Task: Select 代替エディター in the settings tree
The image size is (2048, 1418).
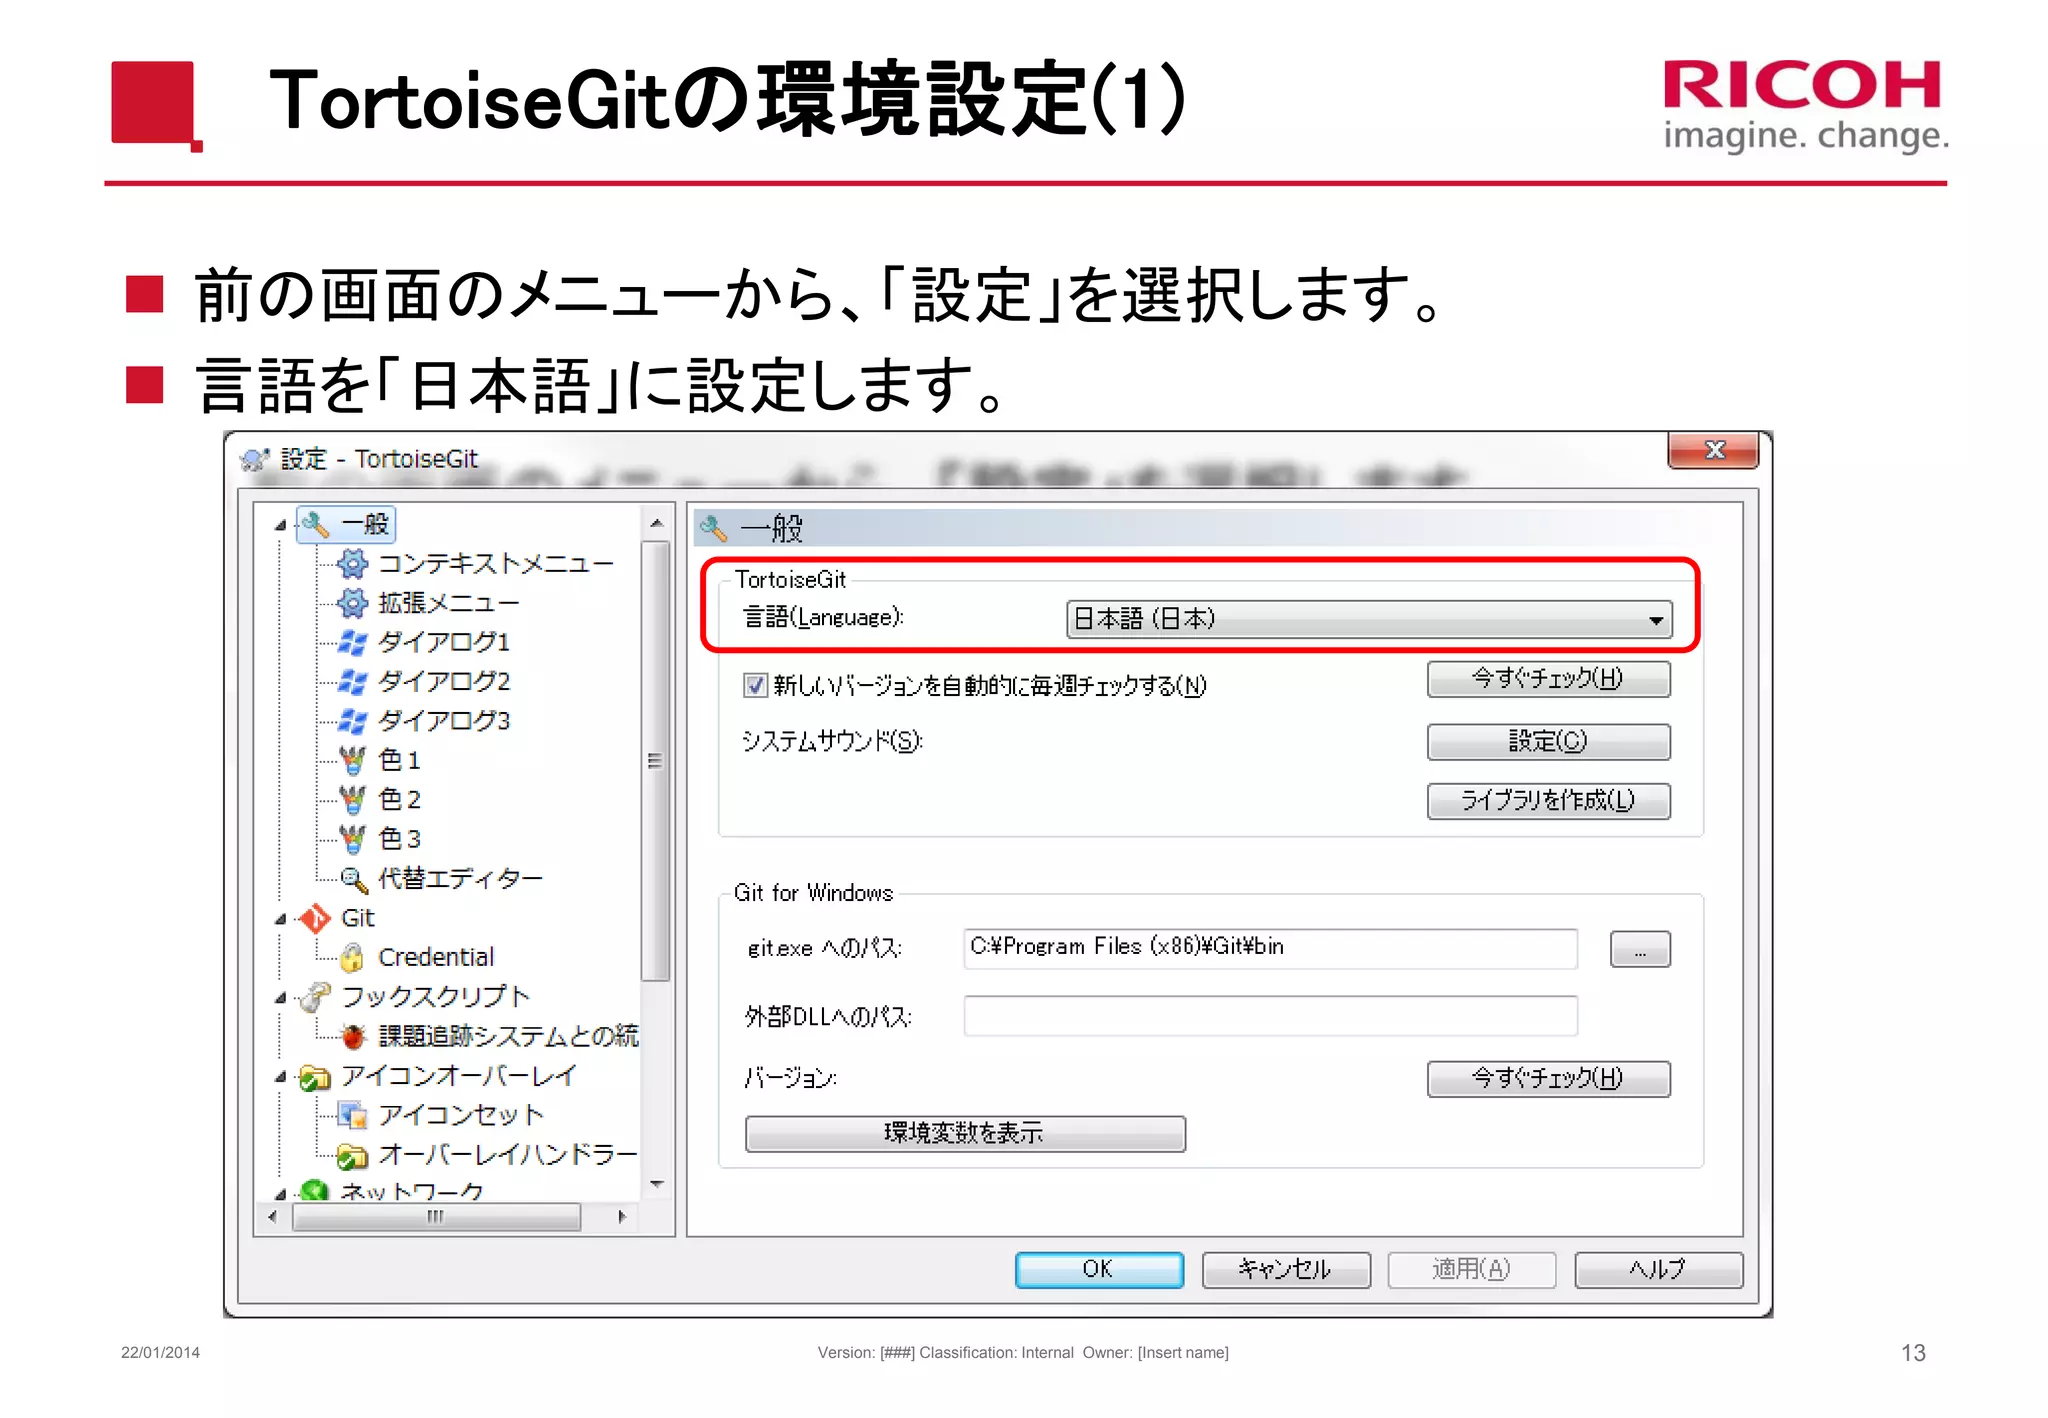Action: 460,878
